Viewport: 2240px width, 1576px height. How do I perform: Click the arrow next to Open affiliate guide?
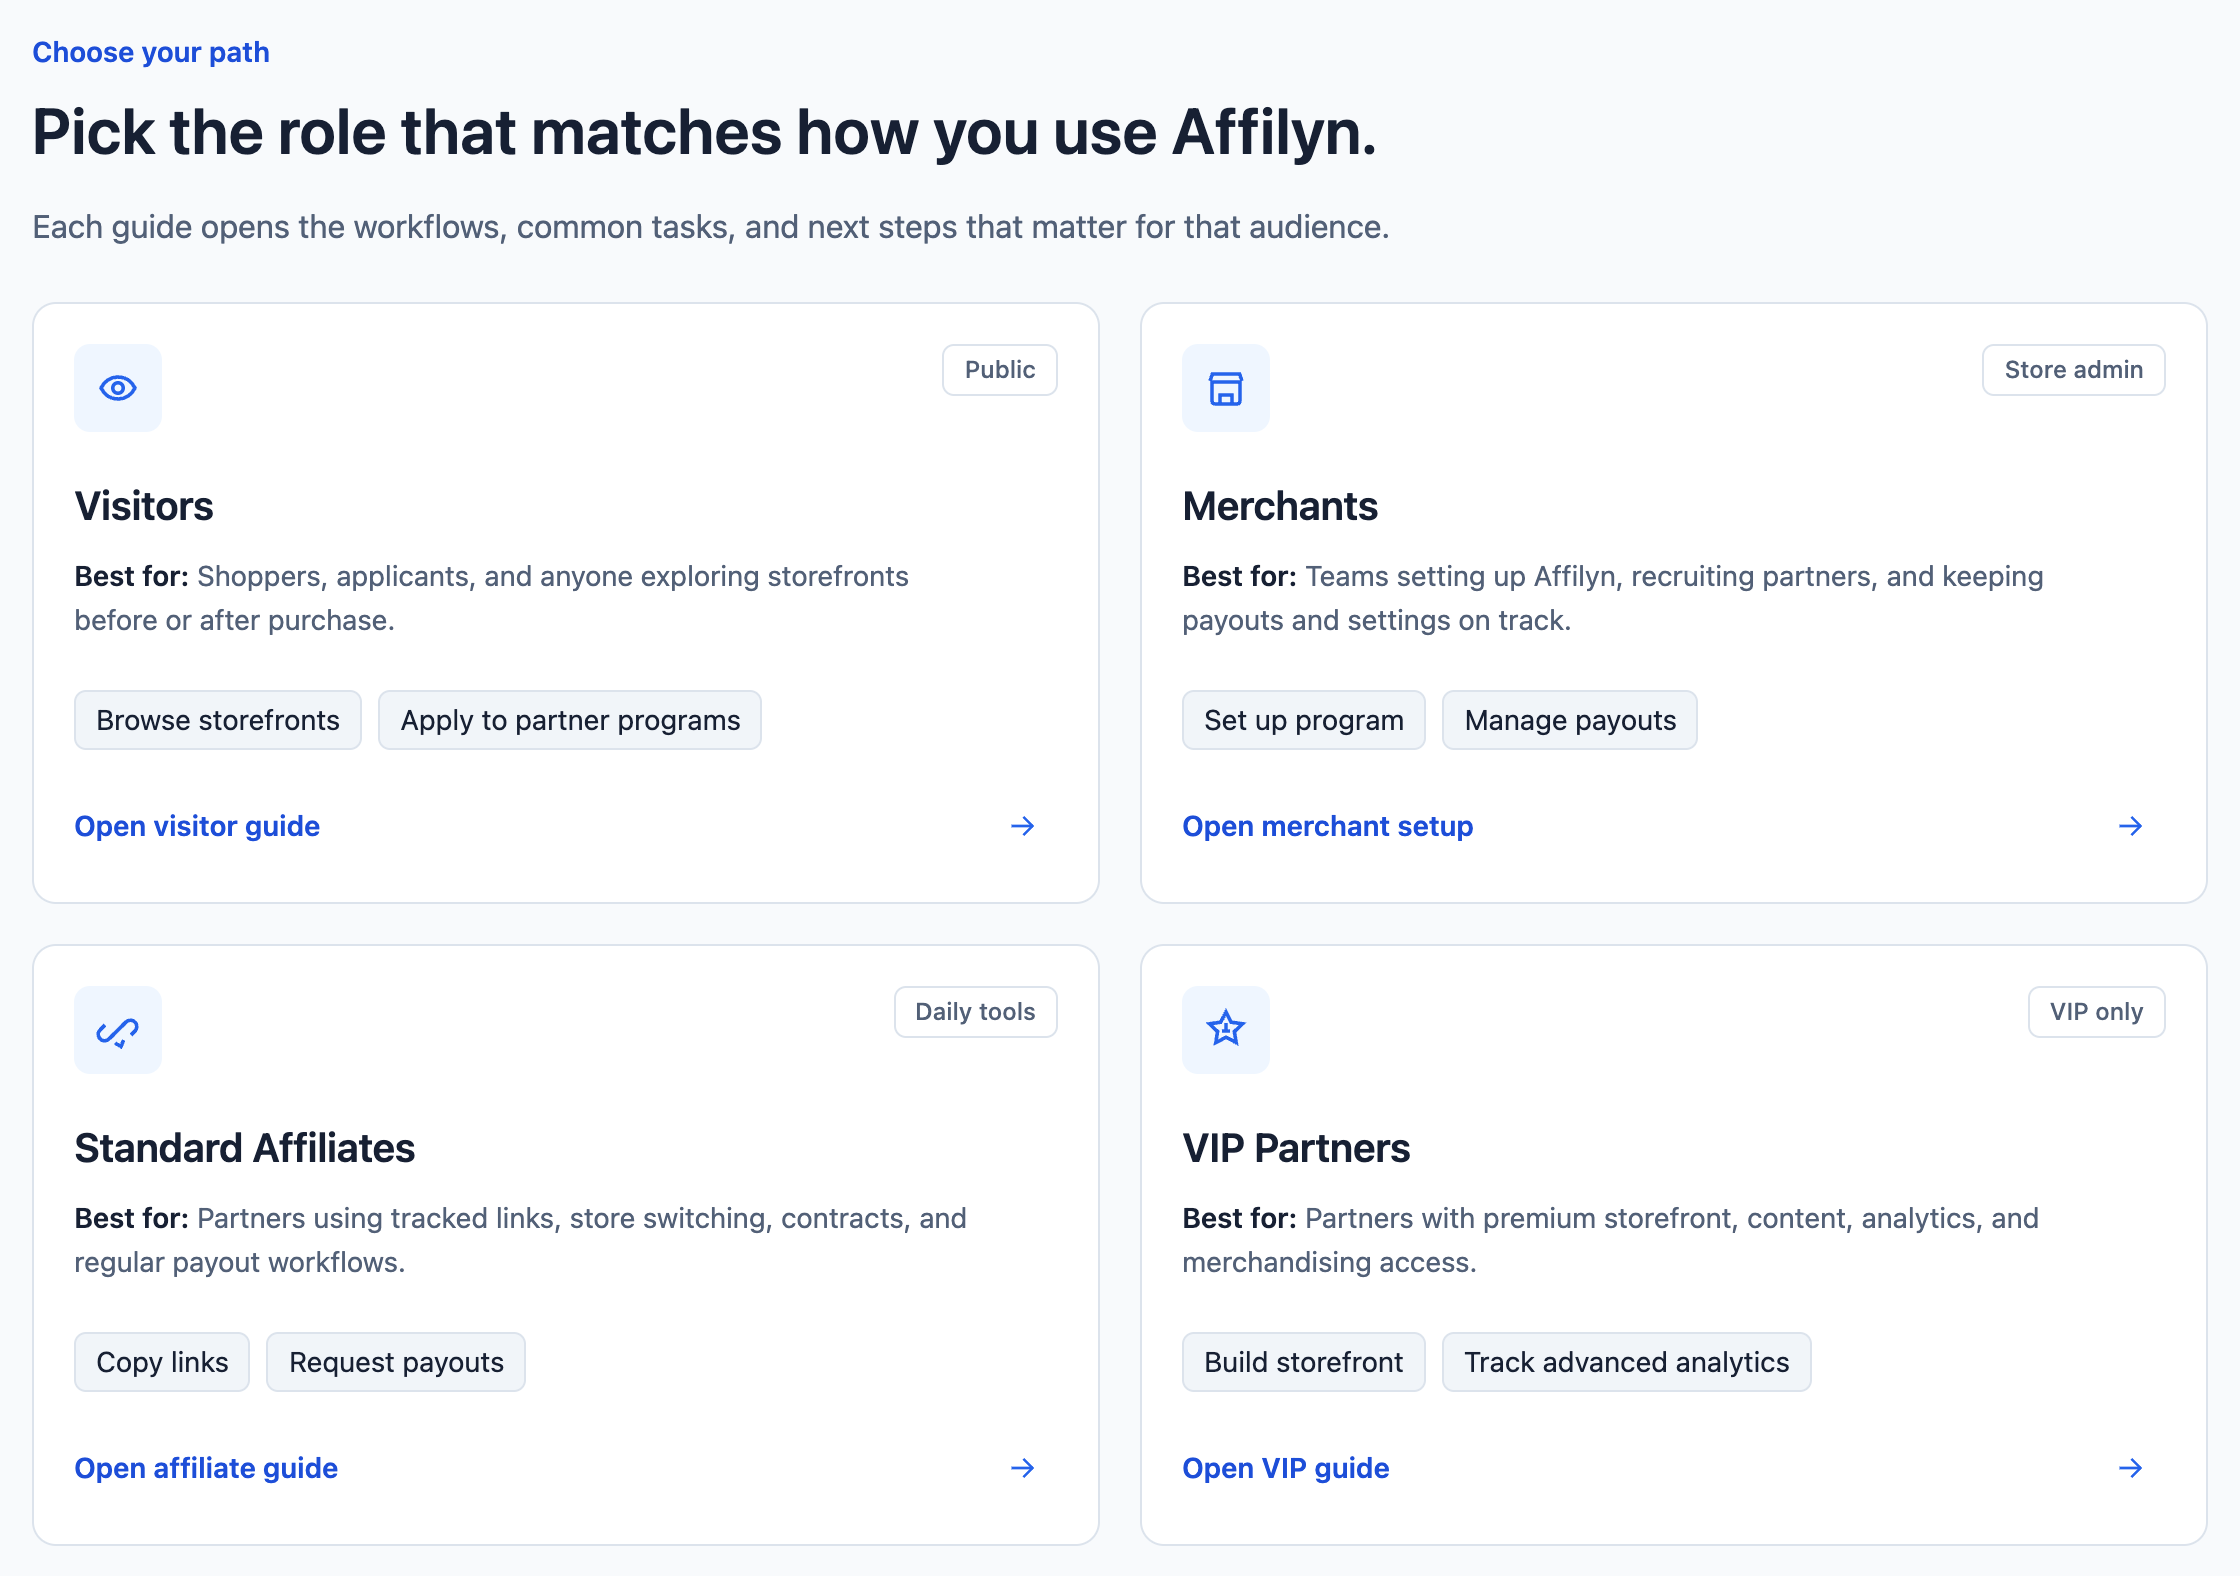pyautogui.click(x=1023, y=1468)
